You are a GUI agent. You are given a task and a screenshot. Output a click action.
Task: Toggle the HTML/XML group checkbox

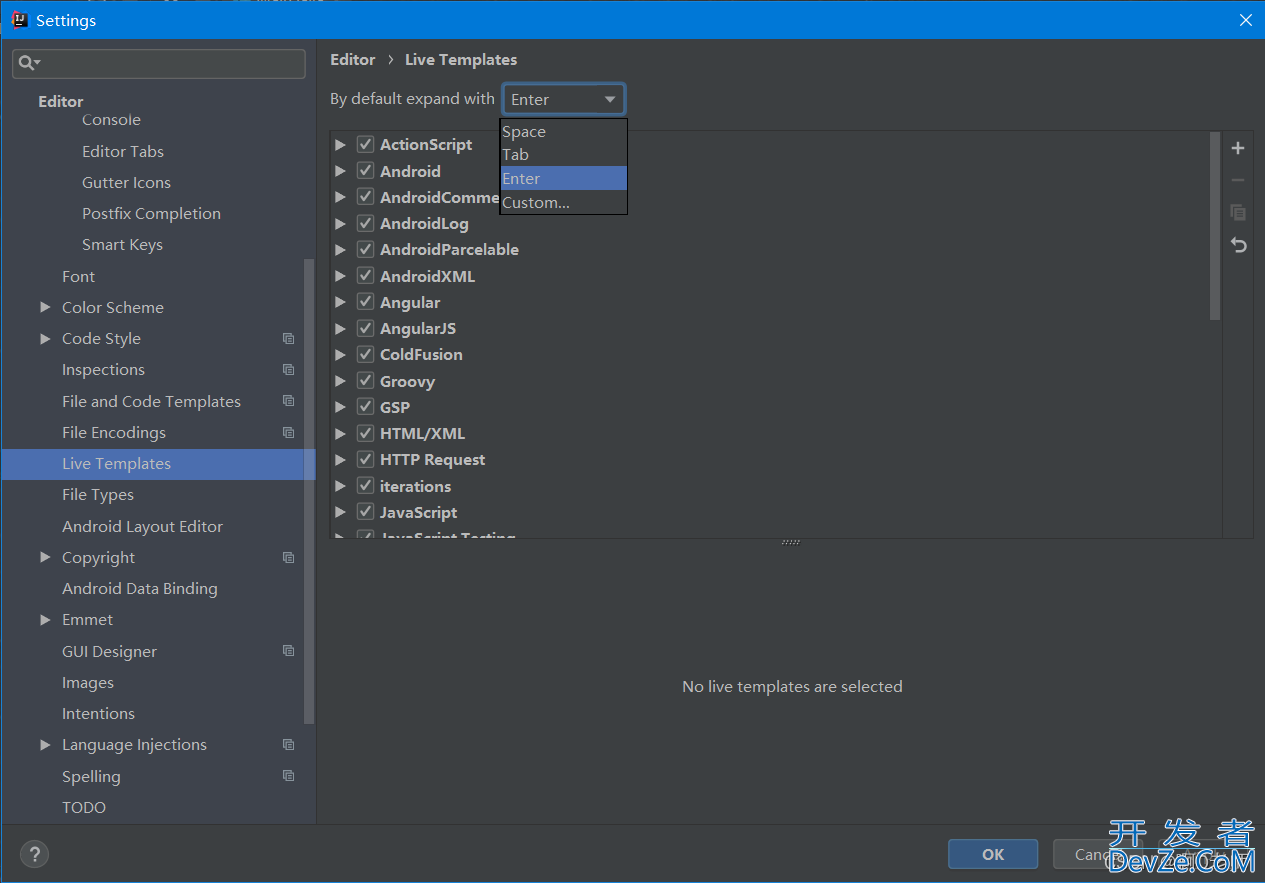[365, 434]
